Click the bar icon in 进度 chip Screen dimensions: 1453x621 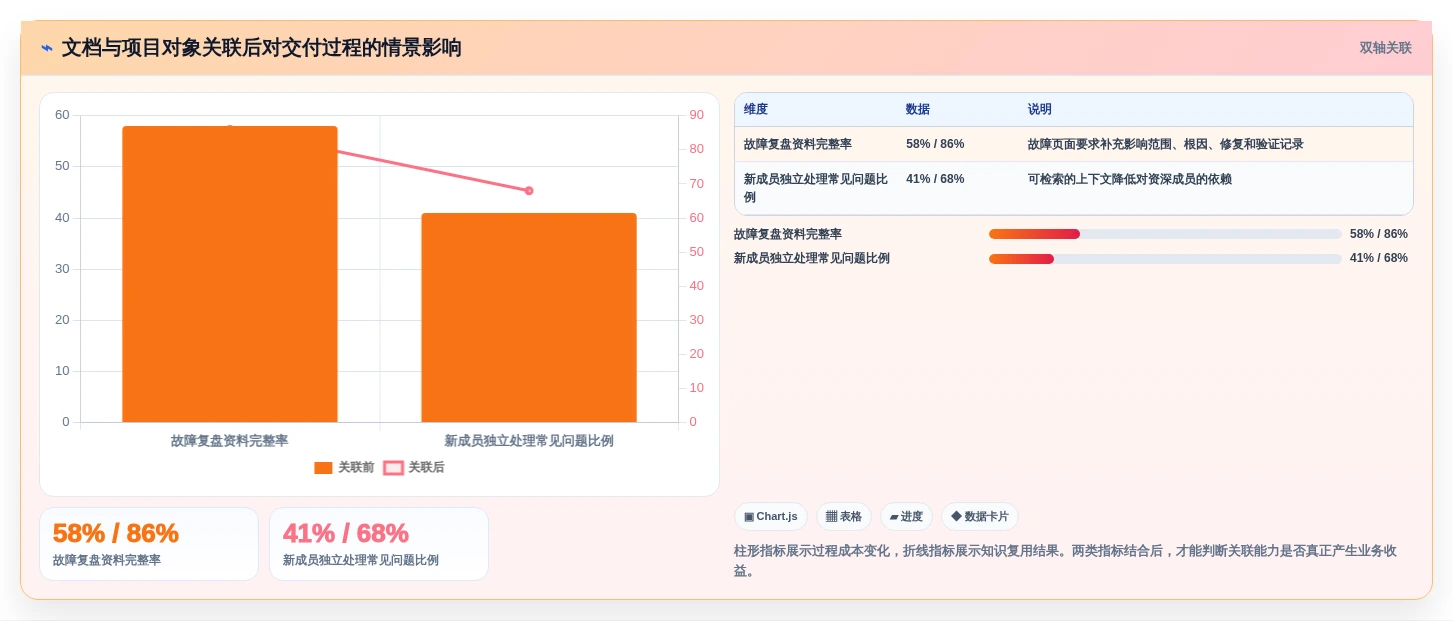[x=894, y=517]
